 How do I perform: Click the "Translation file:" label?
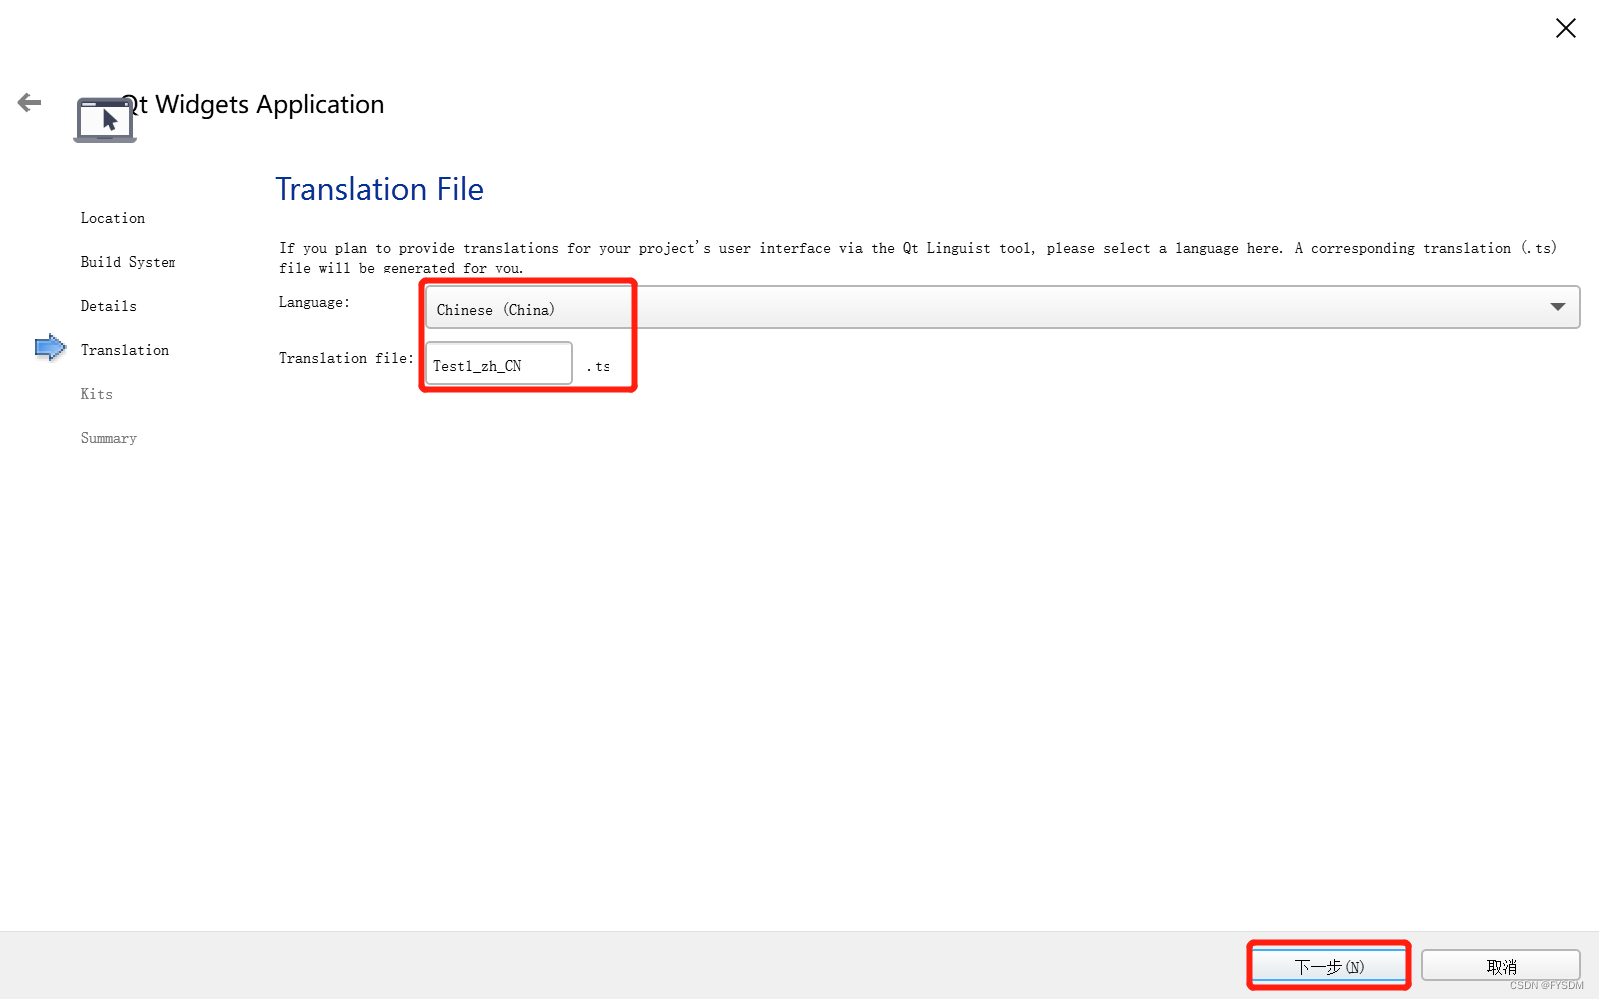346,358
